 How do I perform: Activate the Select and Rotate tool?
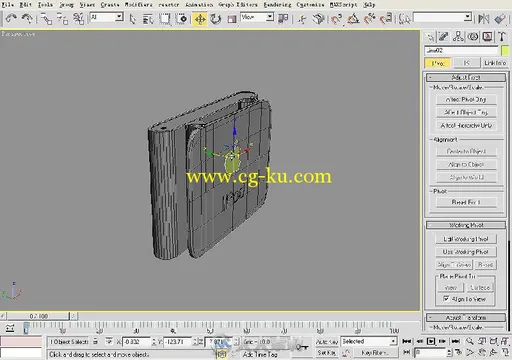click(216, 19)
